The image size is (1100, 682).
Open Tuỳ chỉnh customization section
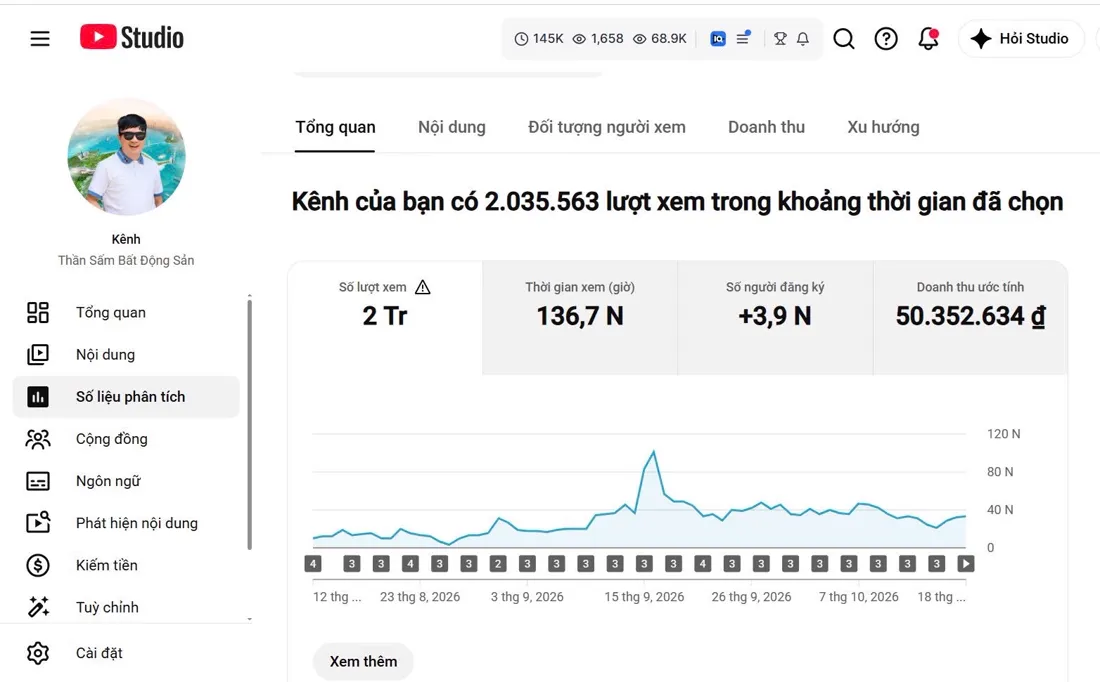click(126, 607)
